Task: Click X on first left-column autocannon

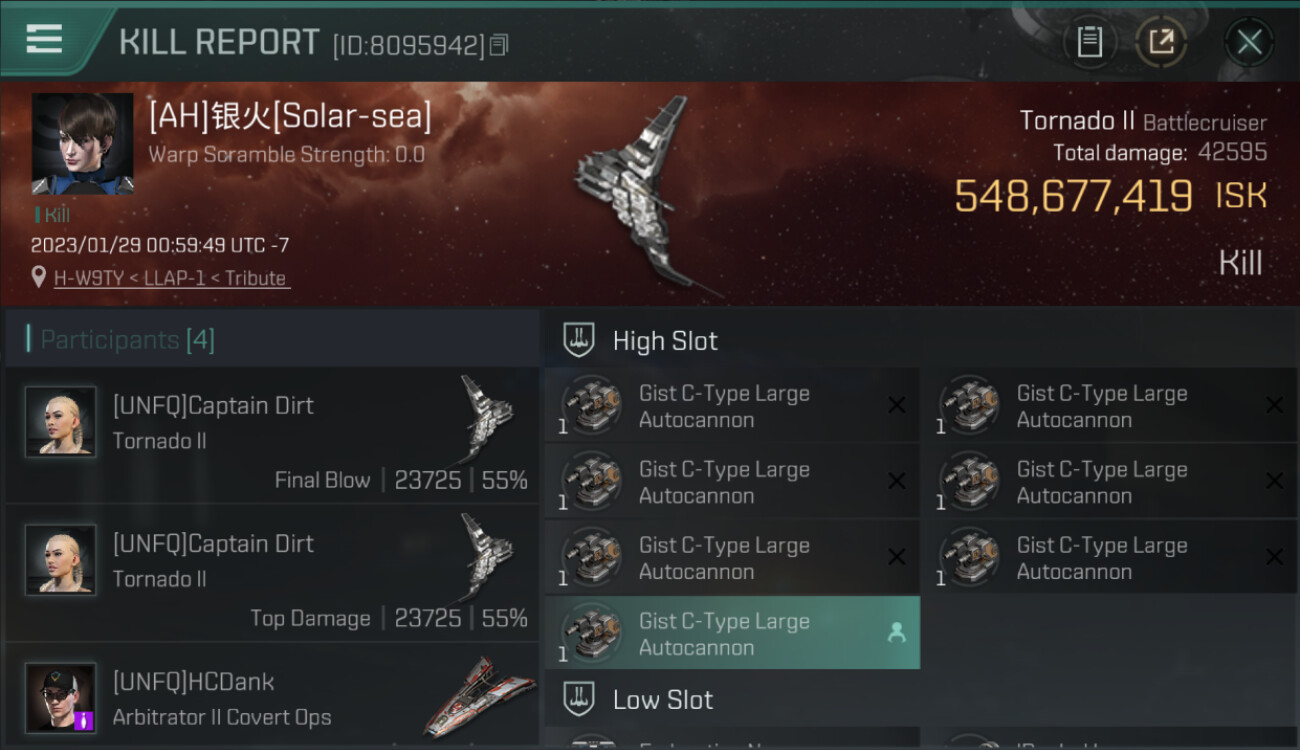Action: pyautogui.click(x=896, y=405)
